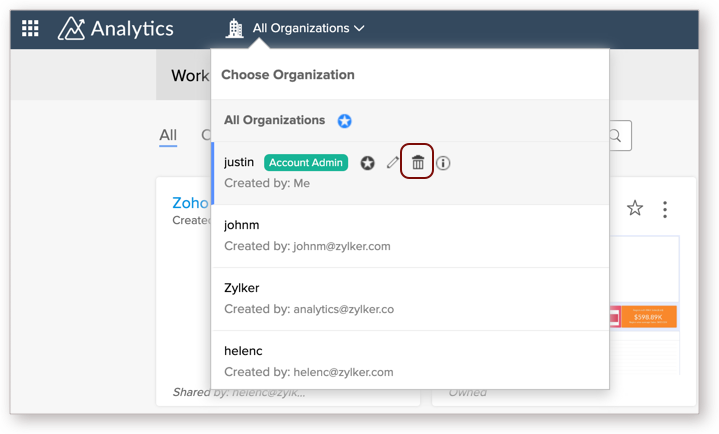Choose All Organizations in the list
The height and width of the screenshot is (434, 719).
coord(411,121)
